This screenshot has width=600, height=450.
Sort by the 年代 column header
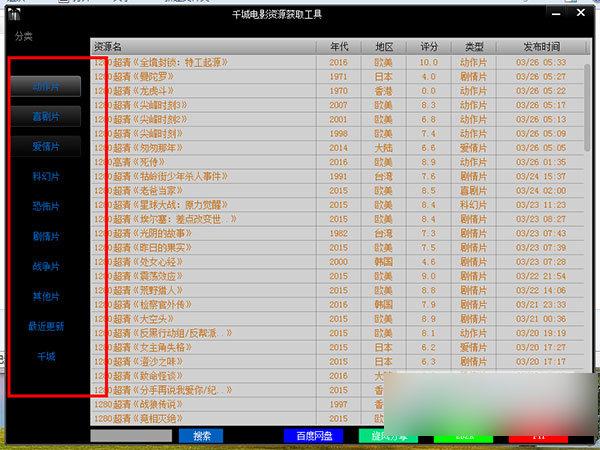(x=339, y=47)
